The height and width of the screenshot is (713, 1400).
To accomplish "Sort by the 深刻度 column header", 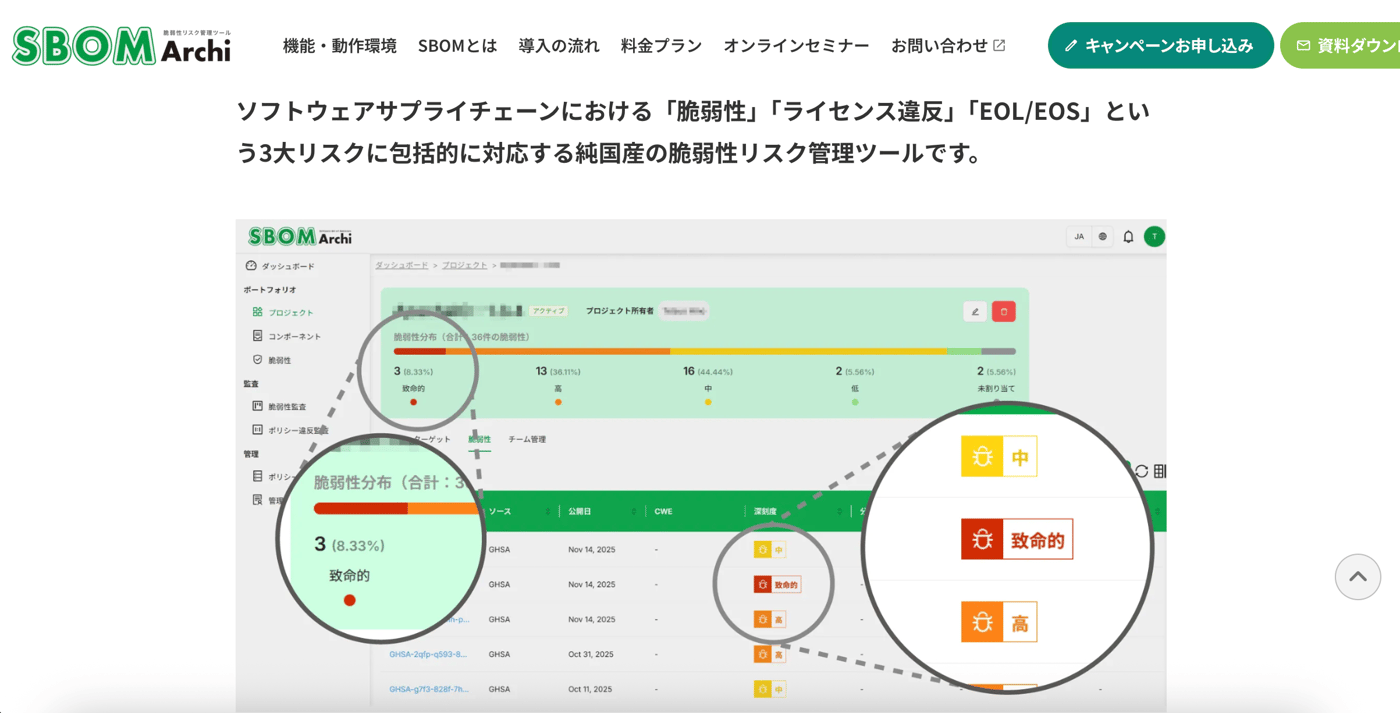I will pyautogui.click(x=765, y=511).
